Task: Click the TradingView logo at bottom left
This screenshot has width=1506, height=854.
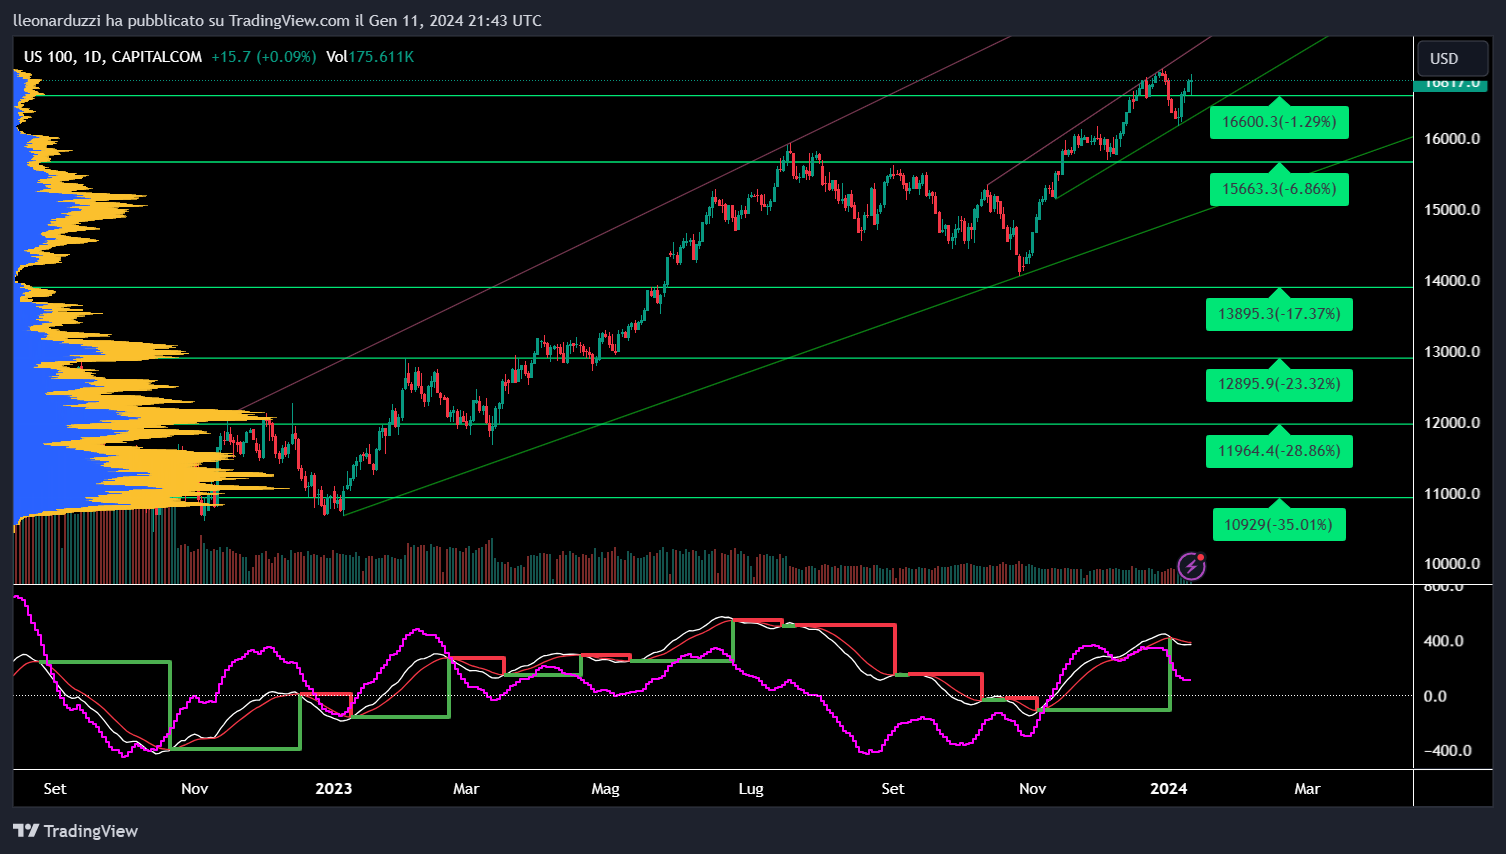Action: 76,831
